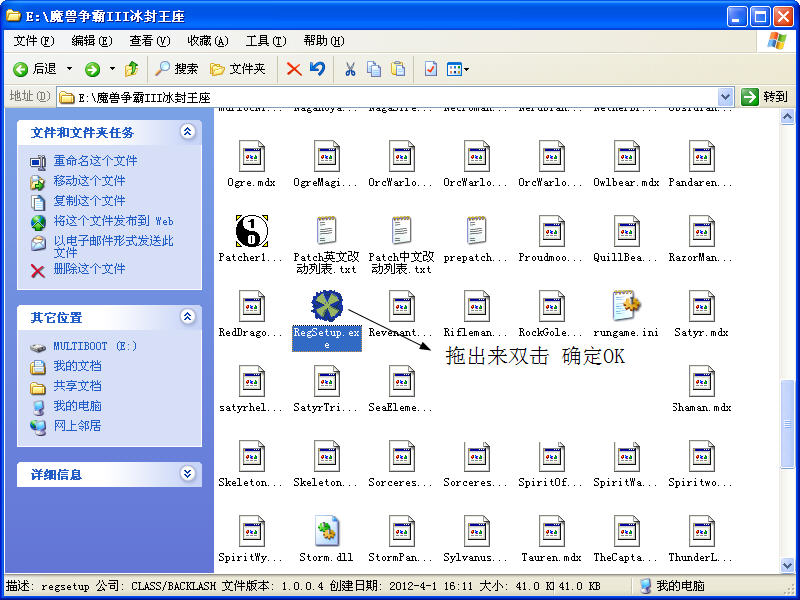This screenshot has width=800, height=600.
Task: Click the scrollbar up arrow
Action: [x=788, y=117]
